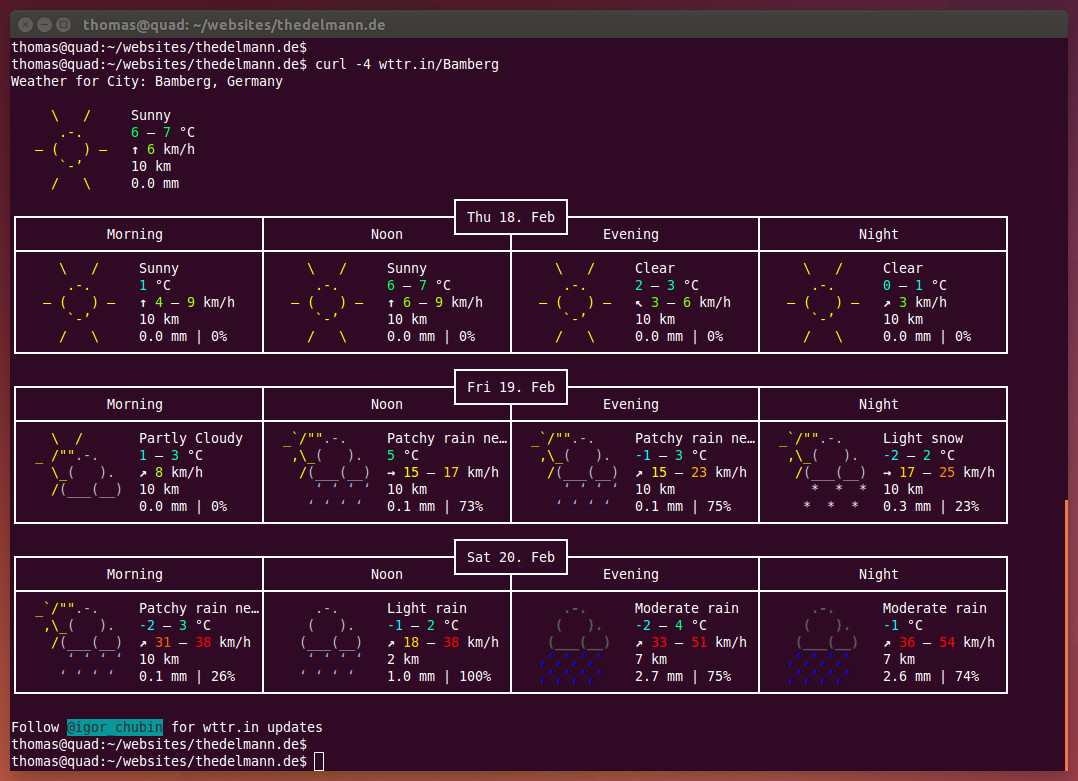The width and height of the screenshot is (1078, 781).
Task: Click the 'Night' header under Fri 19. Feb
Action: pos(879,404)
